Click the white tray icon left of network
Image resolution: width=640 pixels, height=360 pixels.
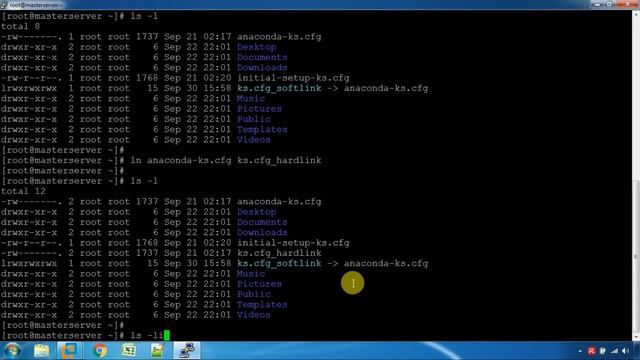pyautogui.click(x=602, y=351)
